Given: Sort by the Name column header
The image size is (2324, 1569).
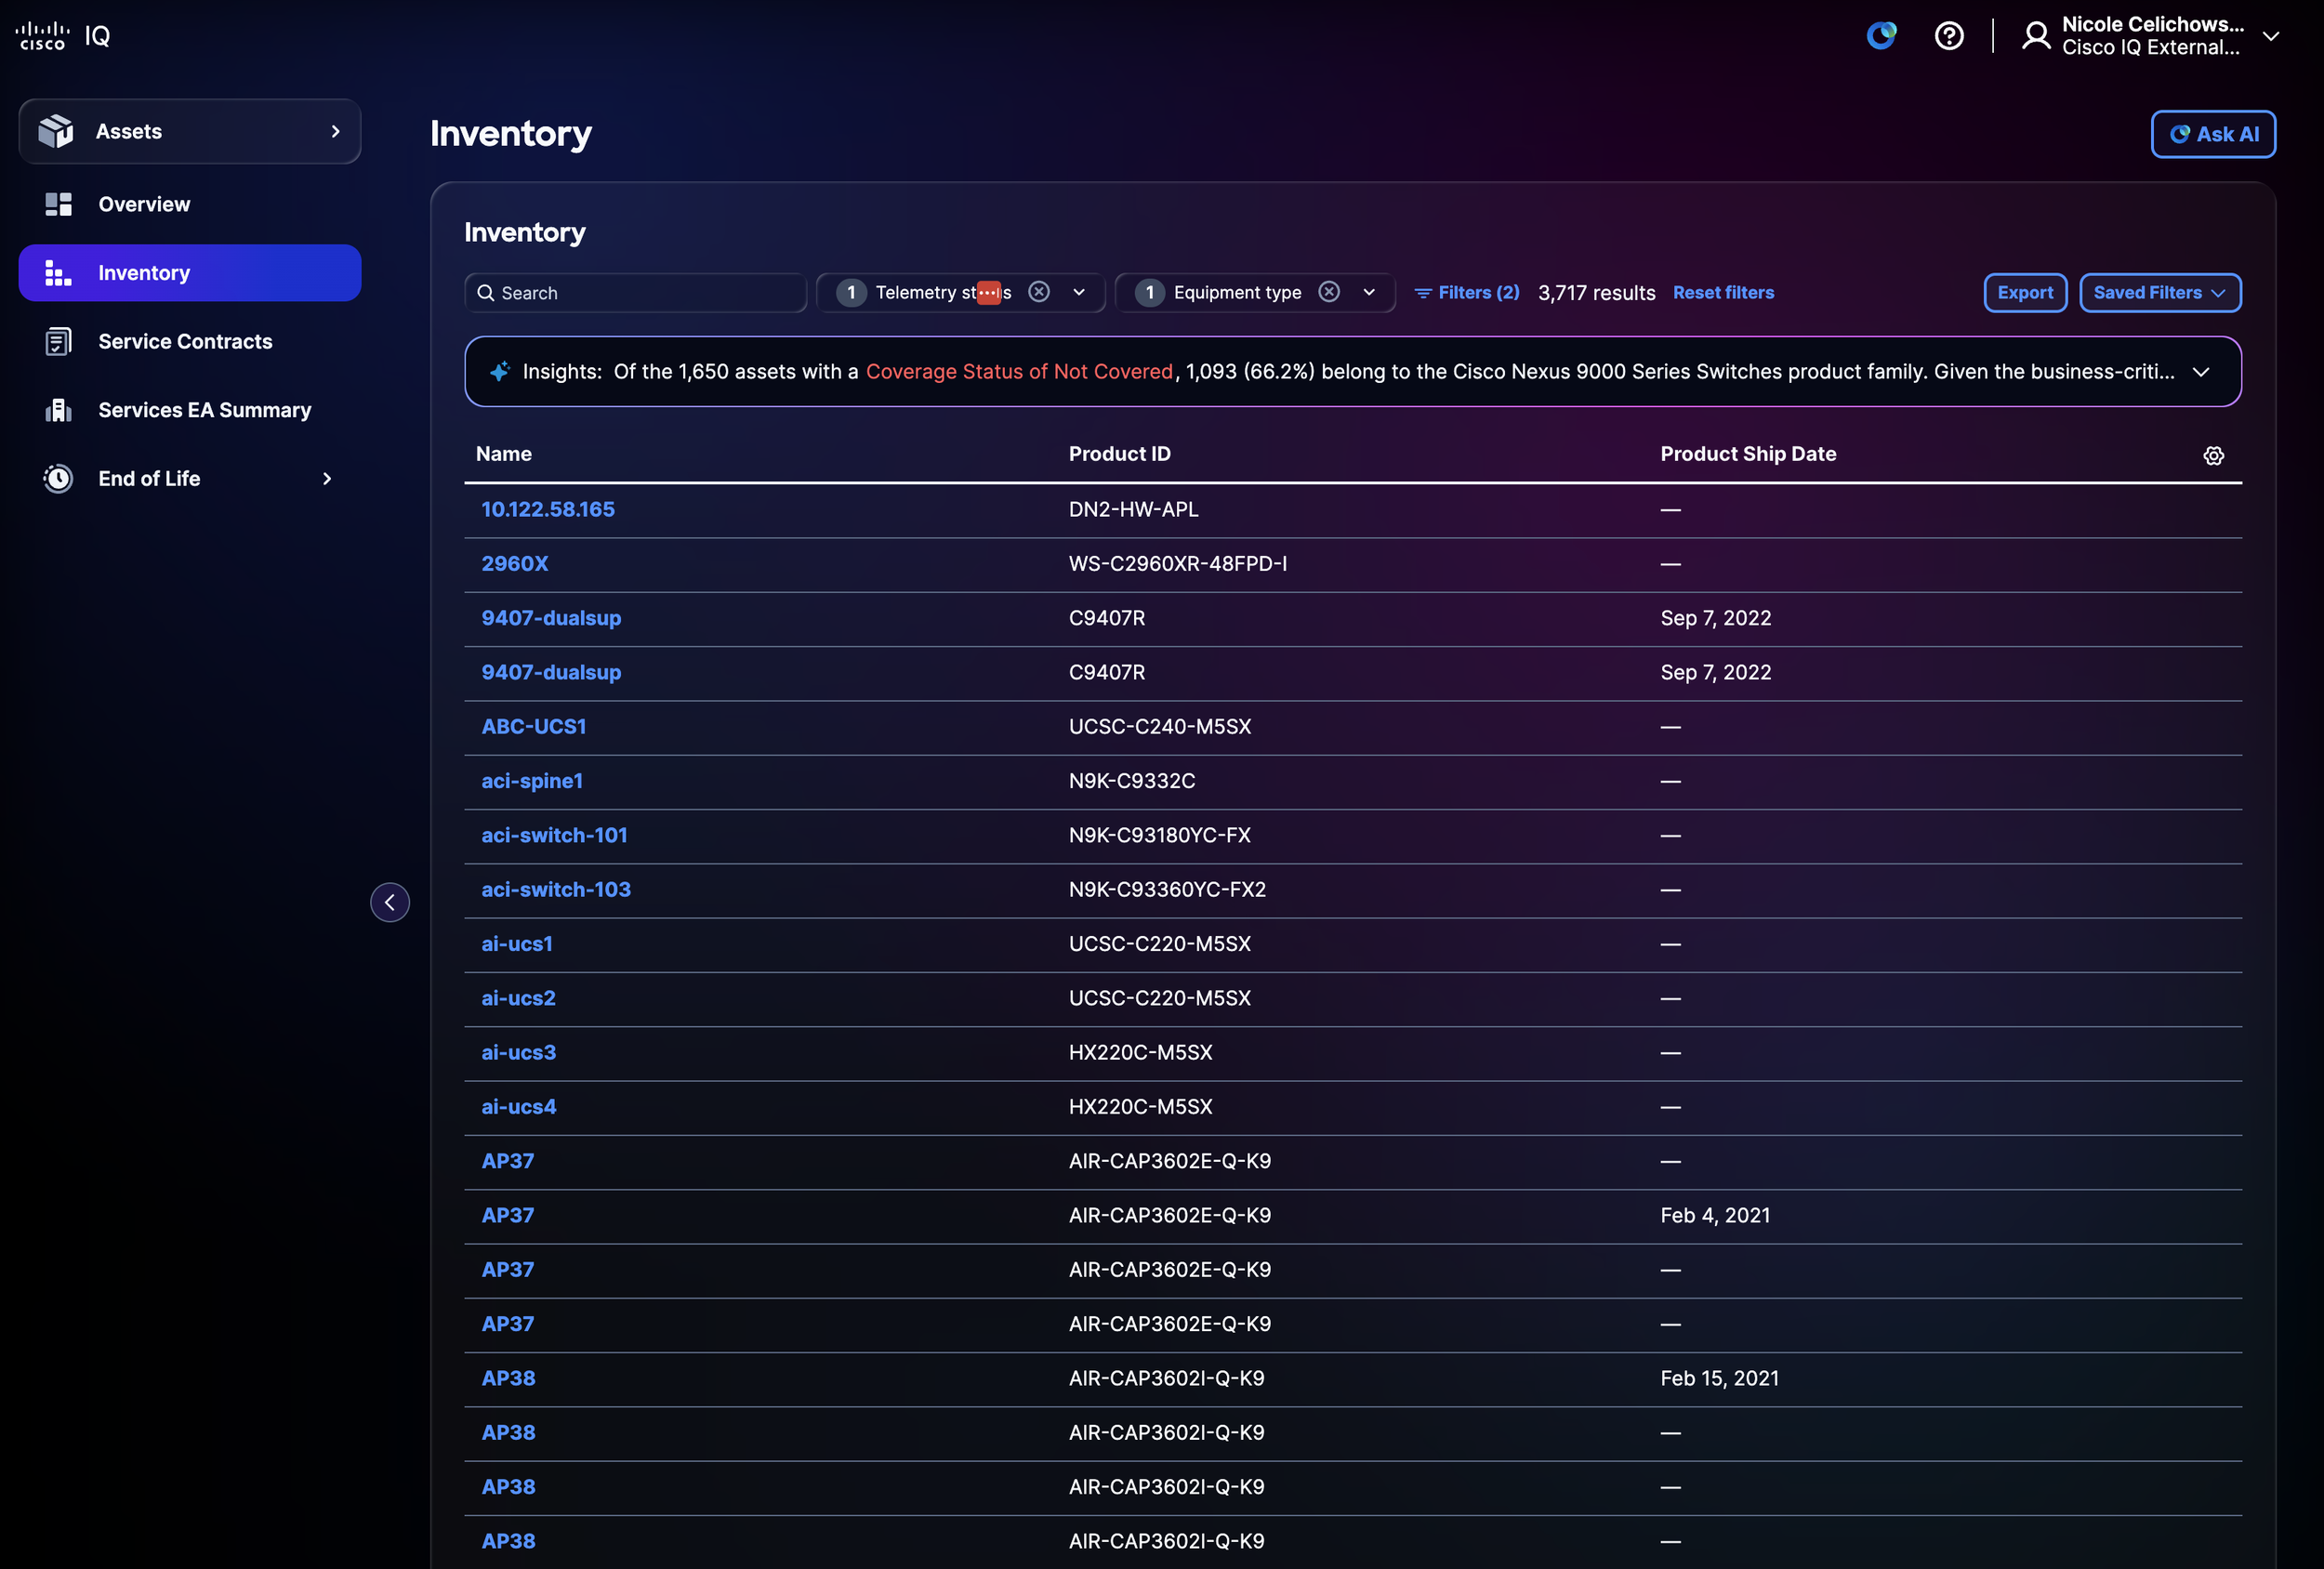Looking at the screenshot, I should [504, 454].
